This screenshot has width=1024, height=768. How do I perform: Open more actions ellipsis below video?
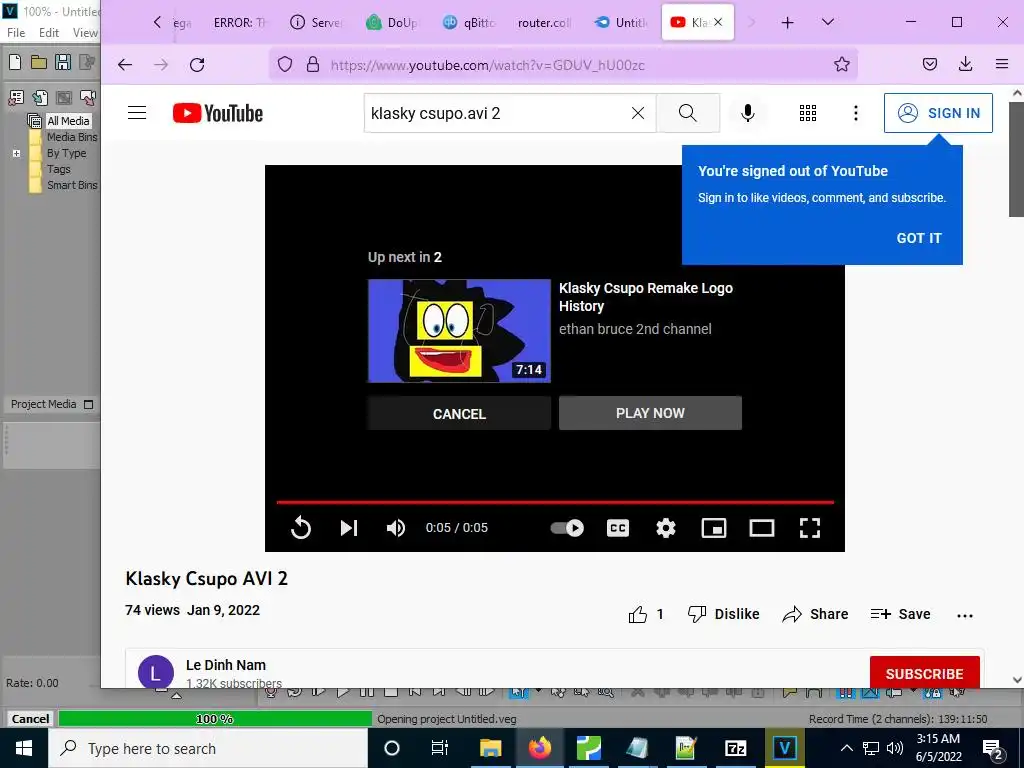pos(965,615)
